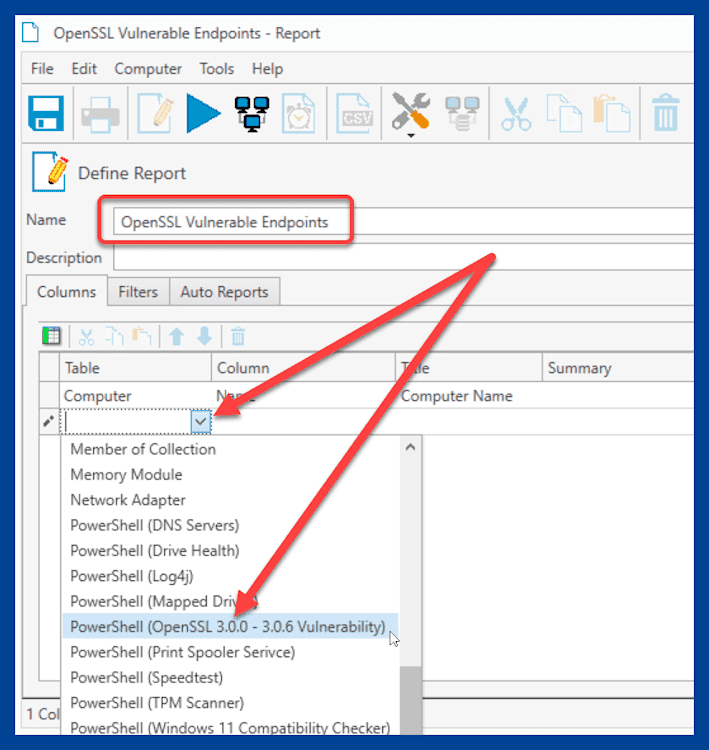Open the scheduled clock document icon
This screenshot has width=709, height=750.
(299, 113)
